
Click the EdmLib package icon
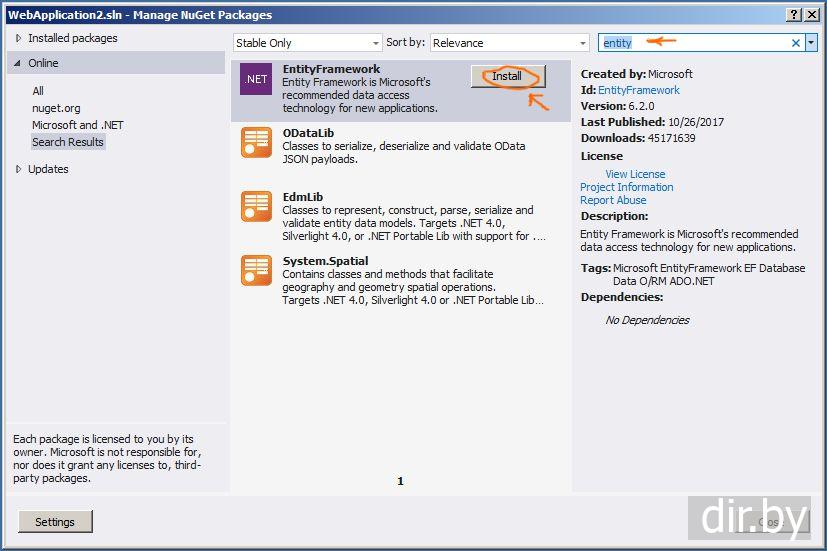click(256, 206)
